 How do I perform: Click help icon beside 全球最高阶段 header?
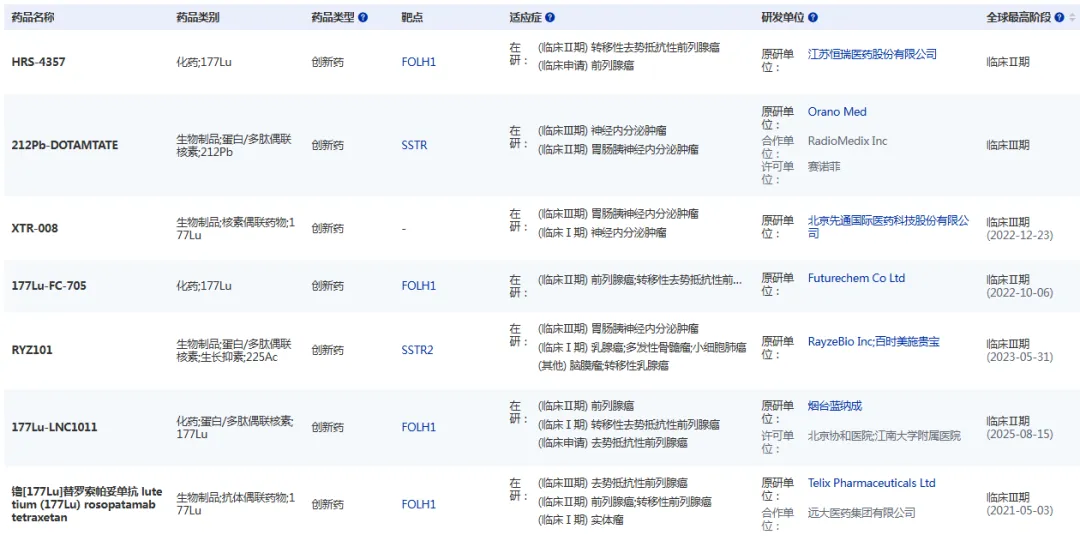(x=1059, y=18)
